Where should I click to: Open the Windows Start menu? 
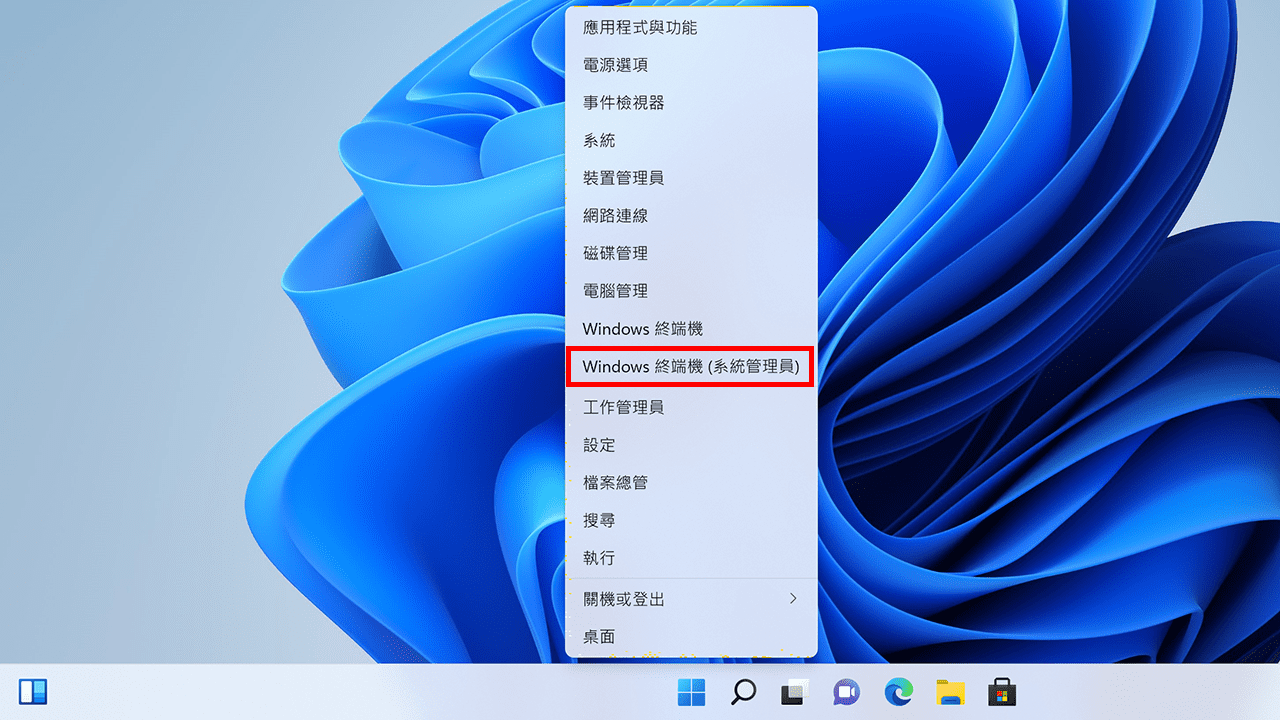click(690, 691)
